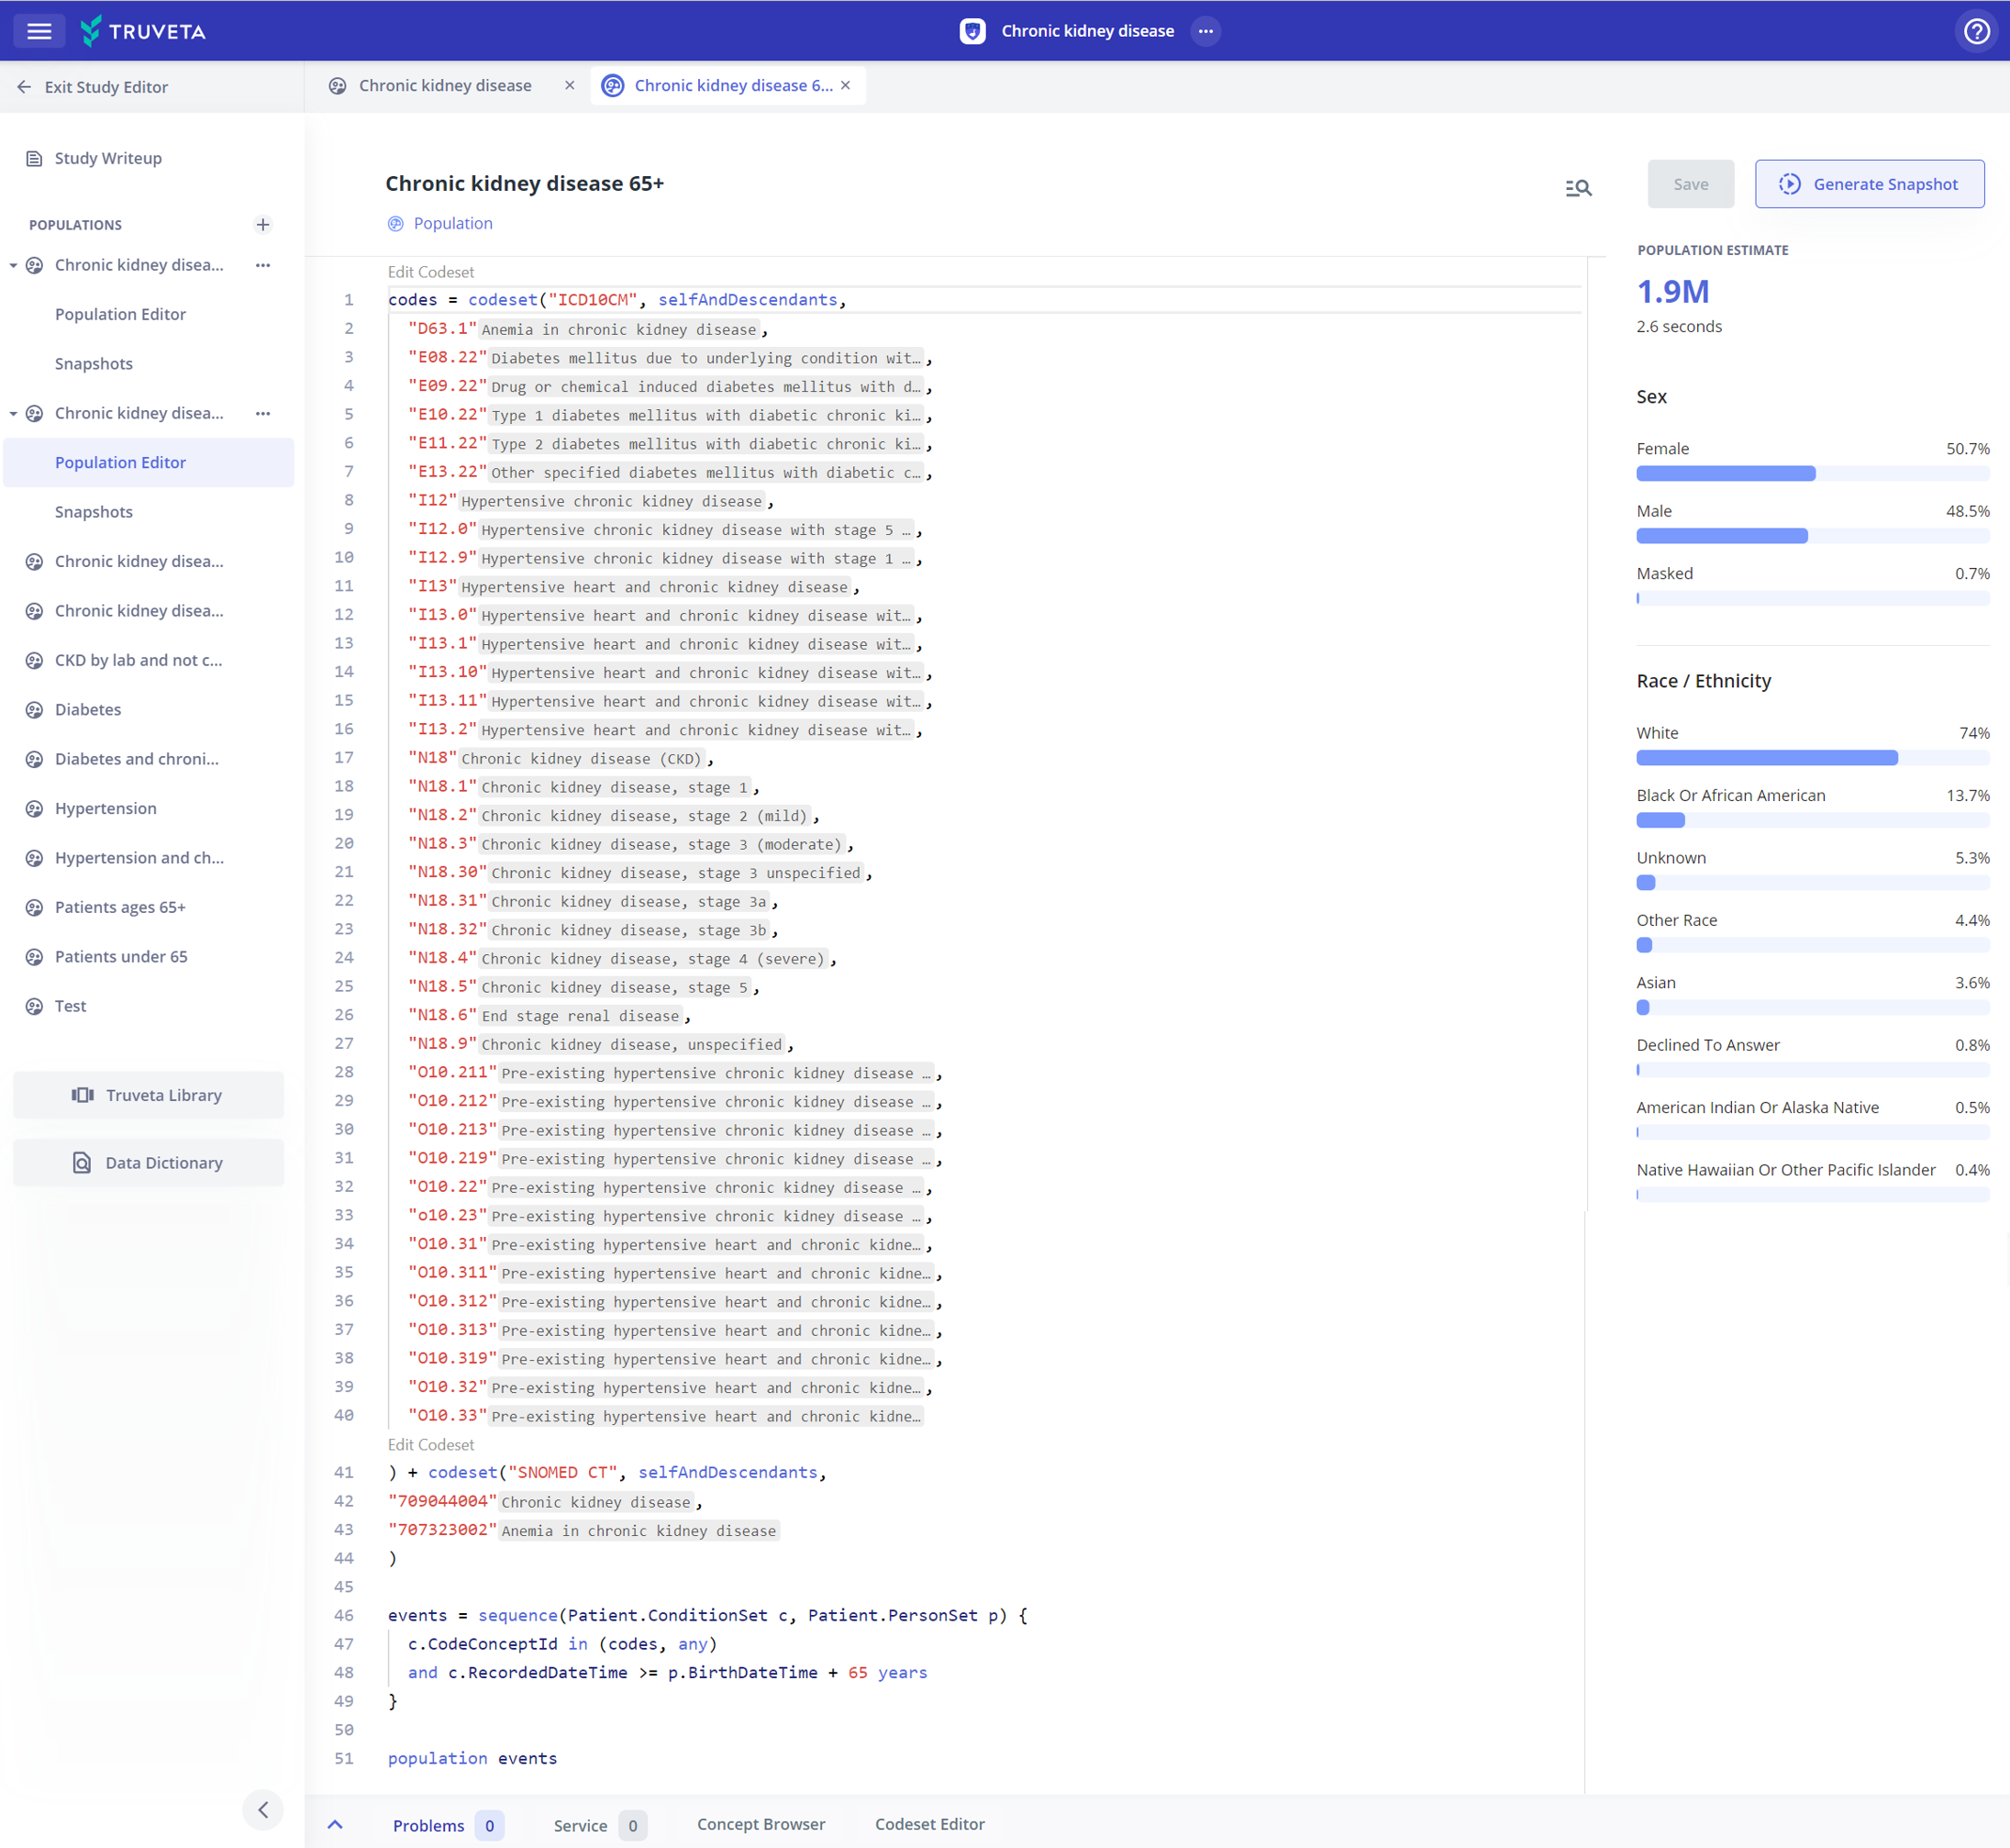This screenshot has width=2010, height=1848.
Task: Collapse the left sidebar with chevron
Action: click(263, 1809)
